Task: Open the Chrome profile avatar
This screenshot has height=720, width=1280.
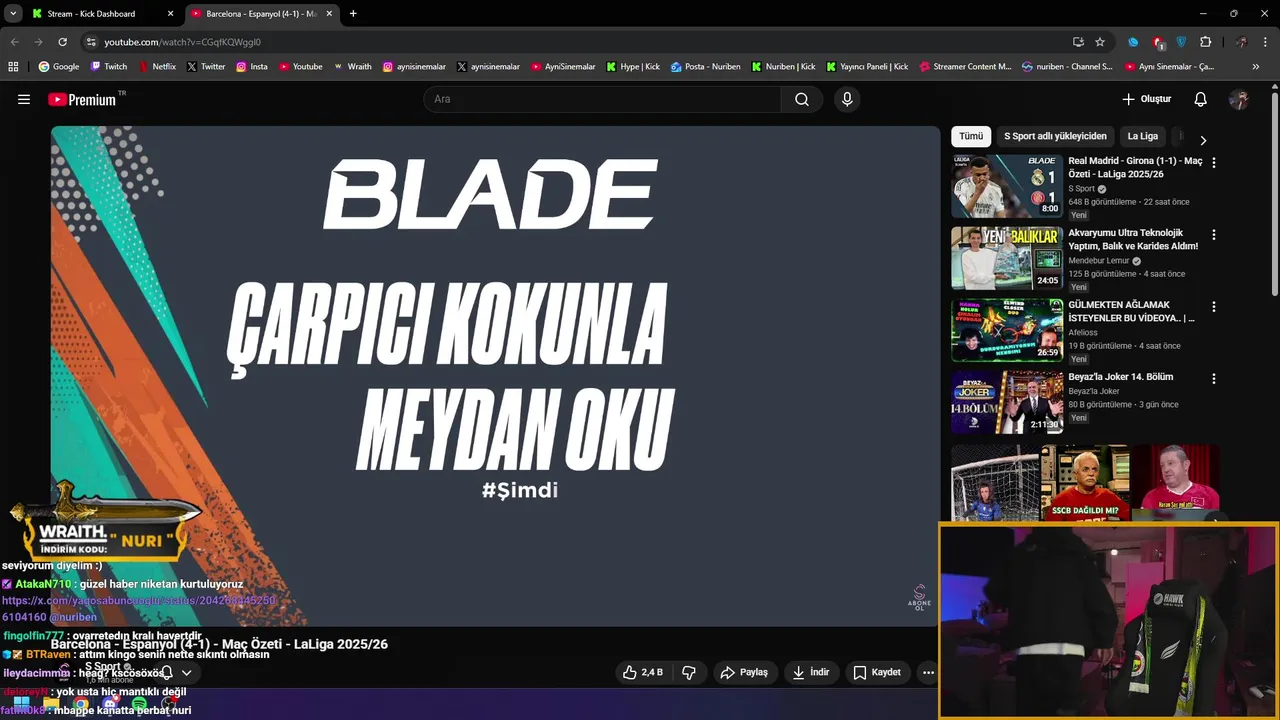Action: pos(1241,42)
